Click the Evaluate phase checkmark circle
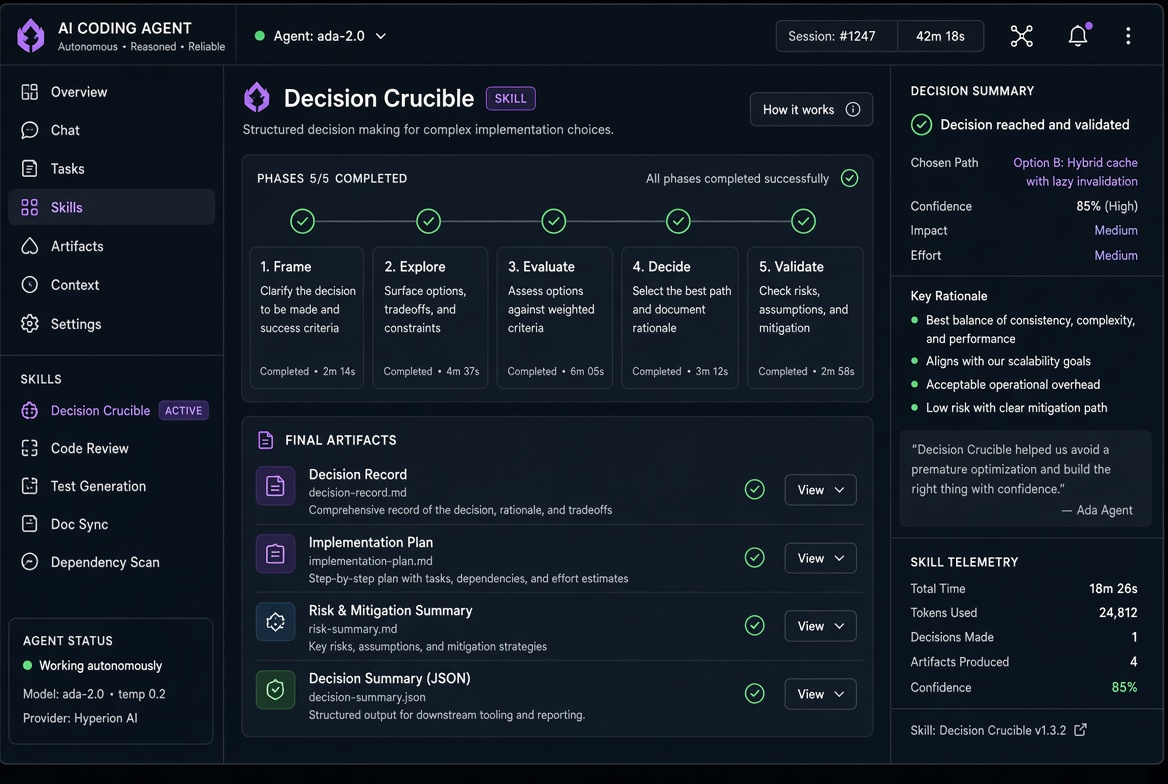This screenshot has width=1168, height=784. pos(553,221)
